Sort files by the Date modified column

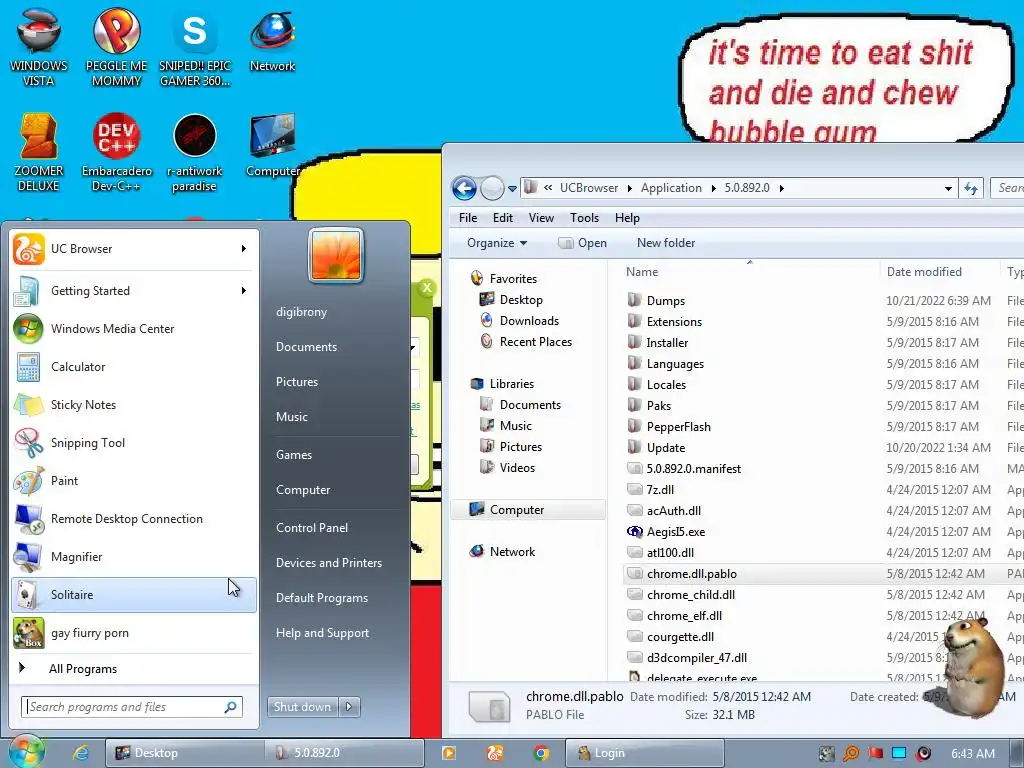click(x=939, y=272)
